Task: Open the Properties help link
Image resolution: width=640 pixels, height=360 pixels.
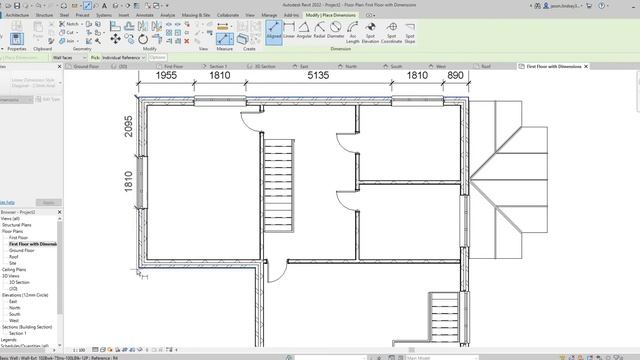Action: click(7, 202)
